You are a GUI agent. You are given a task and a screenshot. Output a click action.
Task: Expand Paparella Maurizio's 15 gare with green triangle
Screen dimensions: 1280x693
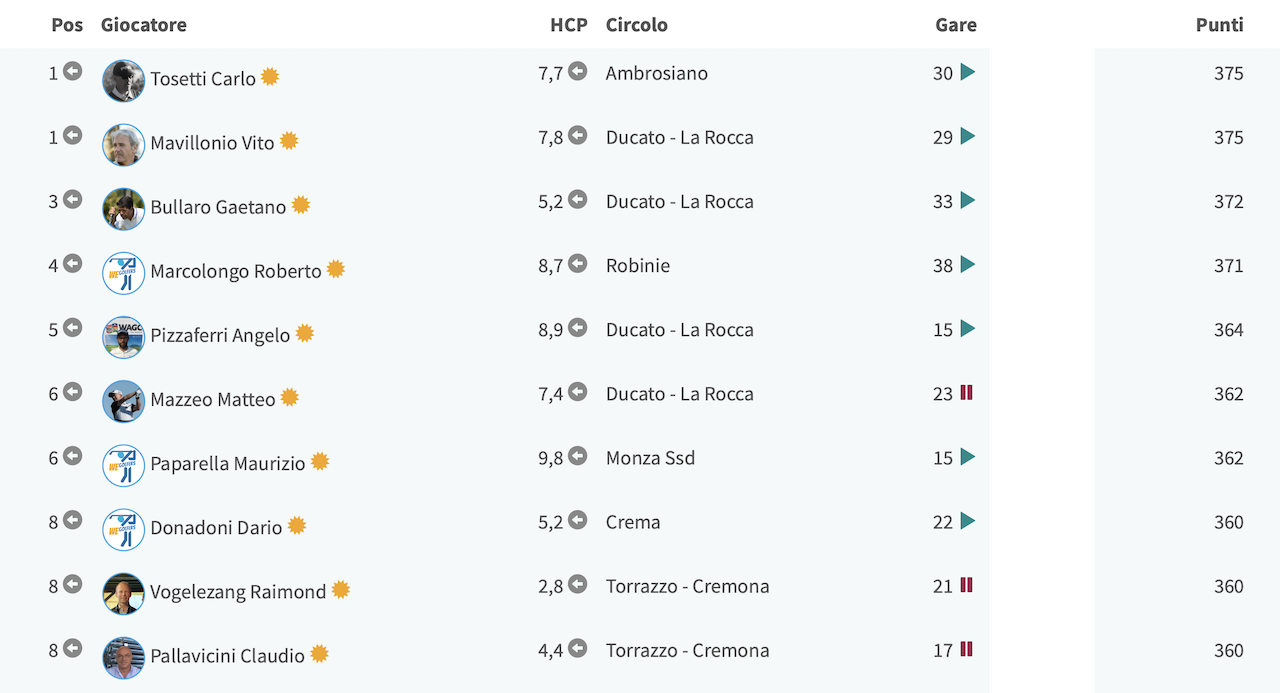tap(967, 456)
